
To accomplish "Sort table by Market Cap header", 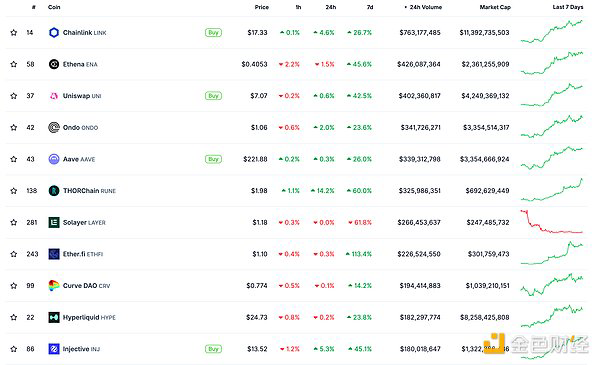I will (495, 7).
